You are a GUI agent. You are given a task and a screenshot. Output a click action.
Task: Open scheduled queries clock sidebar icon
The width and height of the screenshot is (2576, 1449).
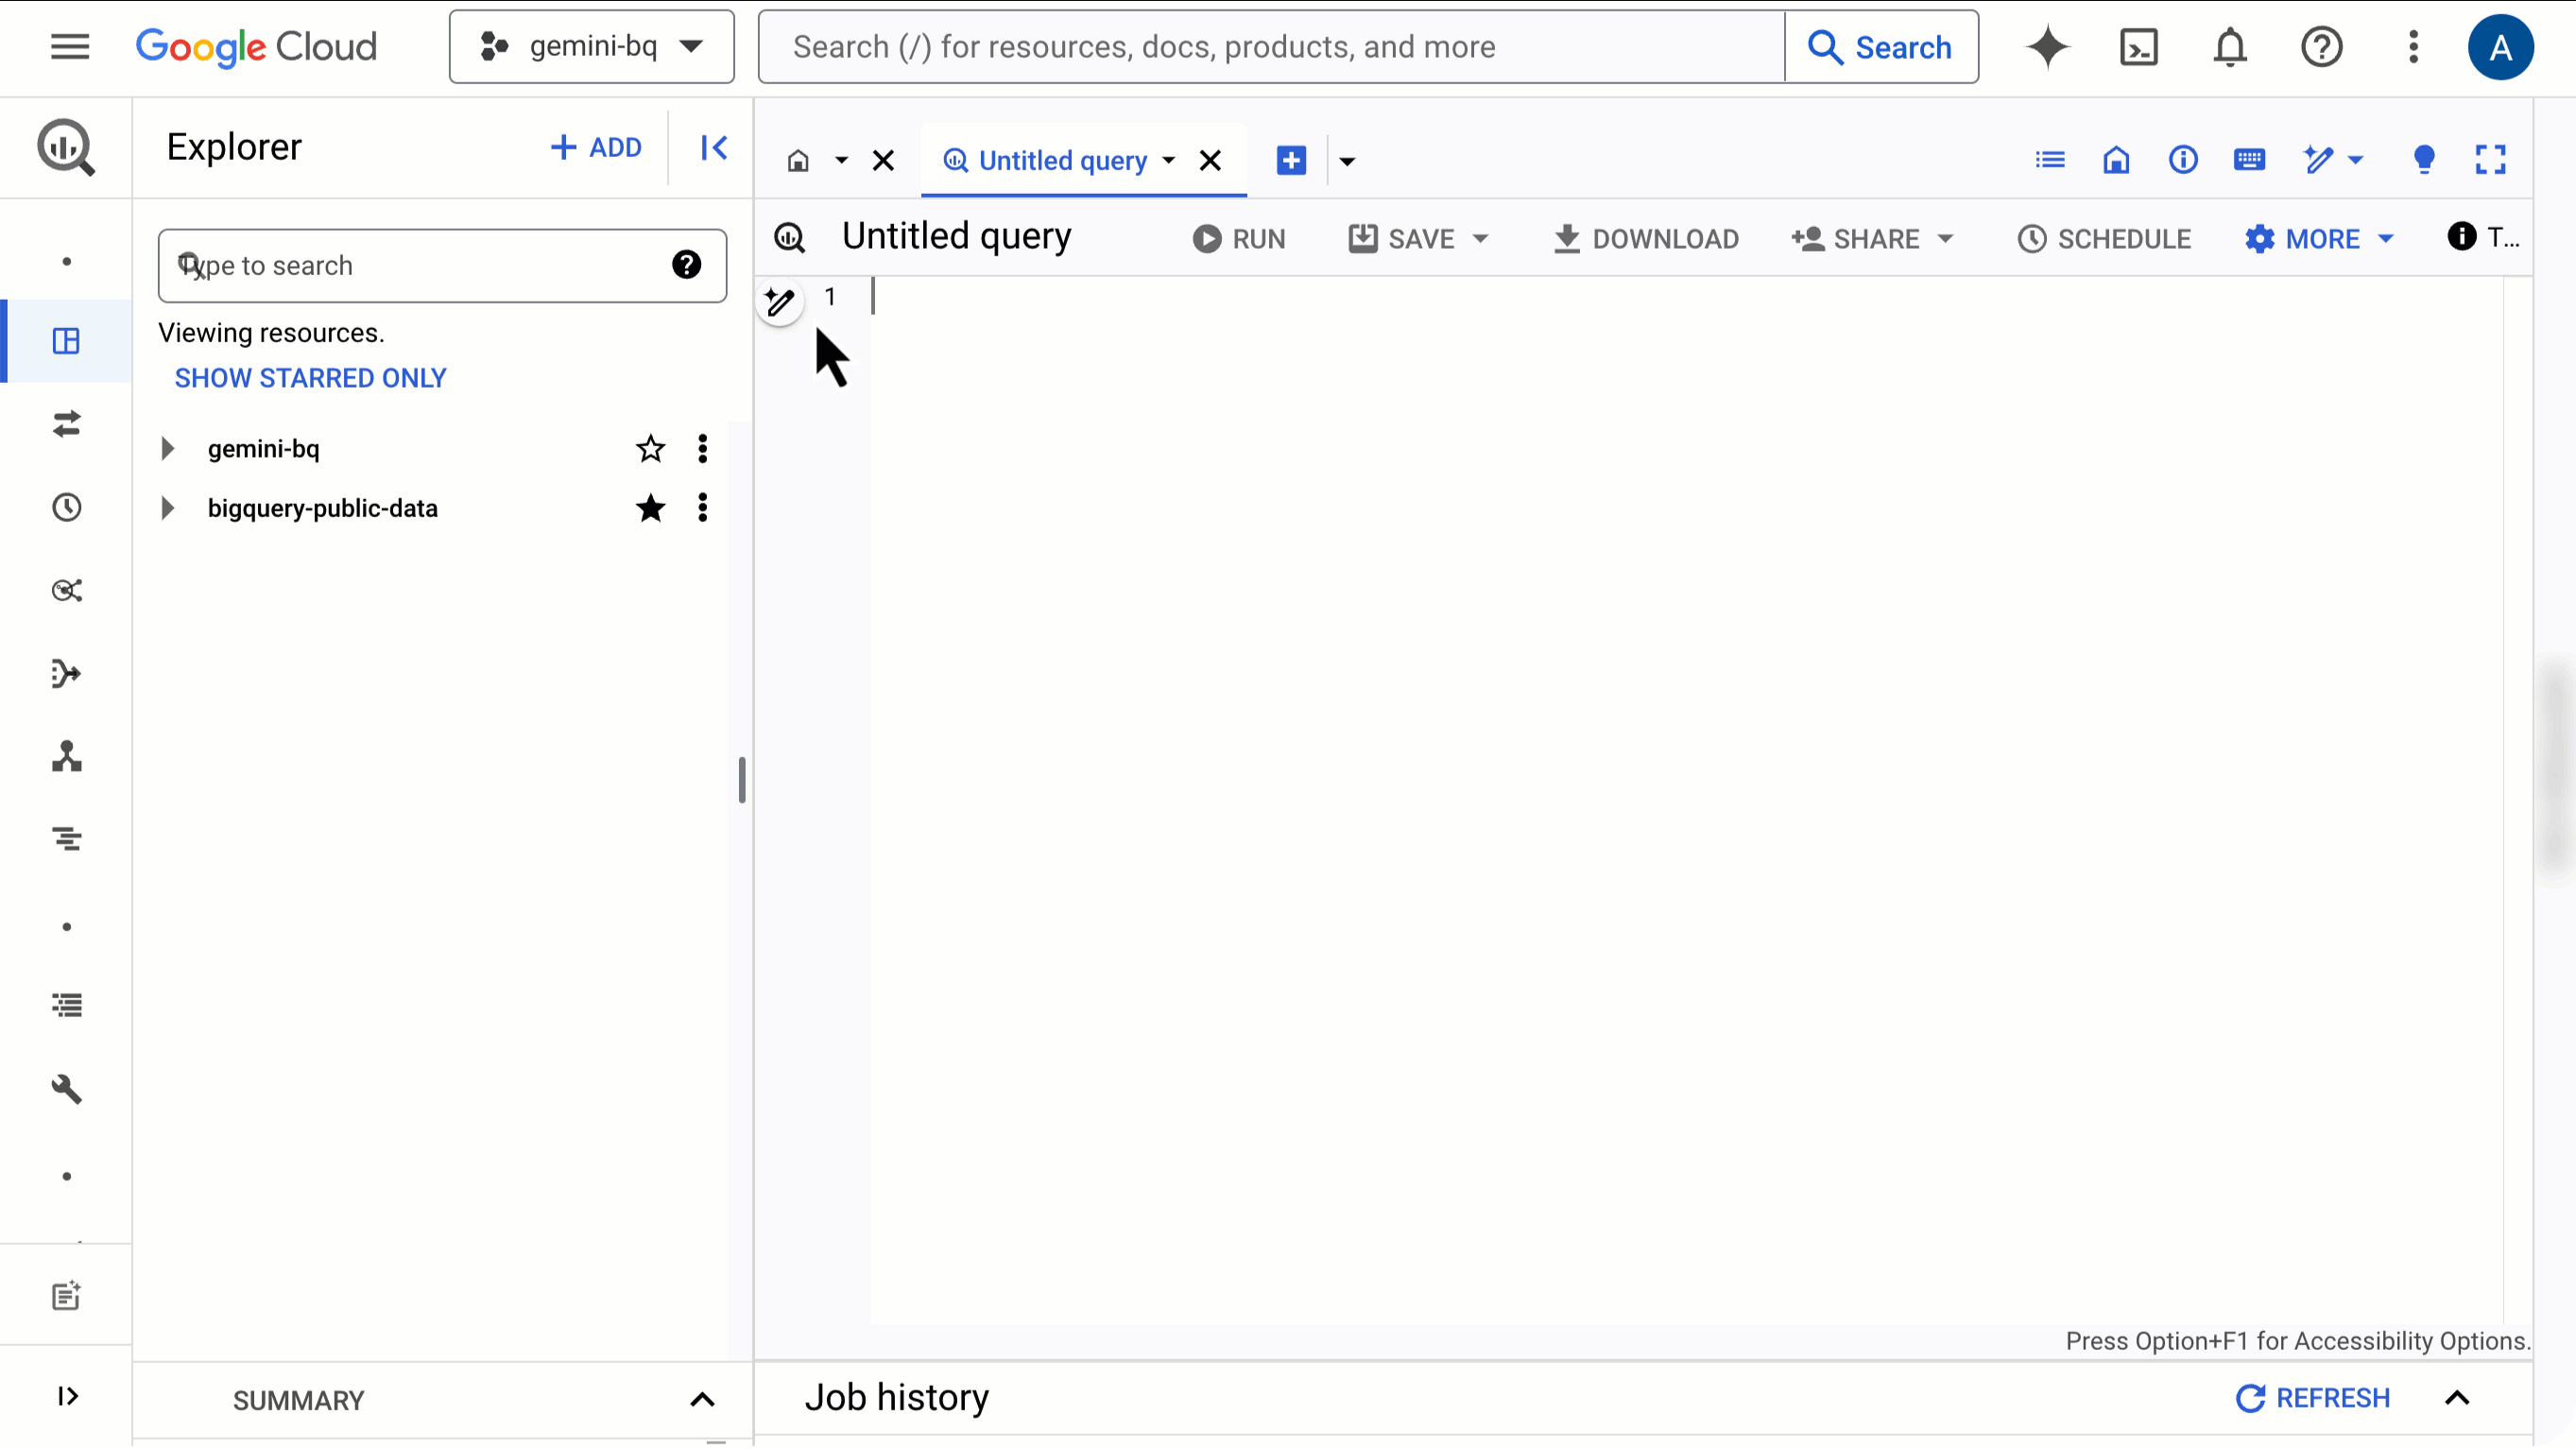(66, 507)
